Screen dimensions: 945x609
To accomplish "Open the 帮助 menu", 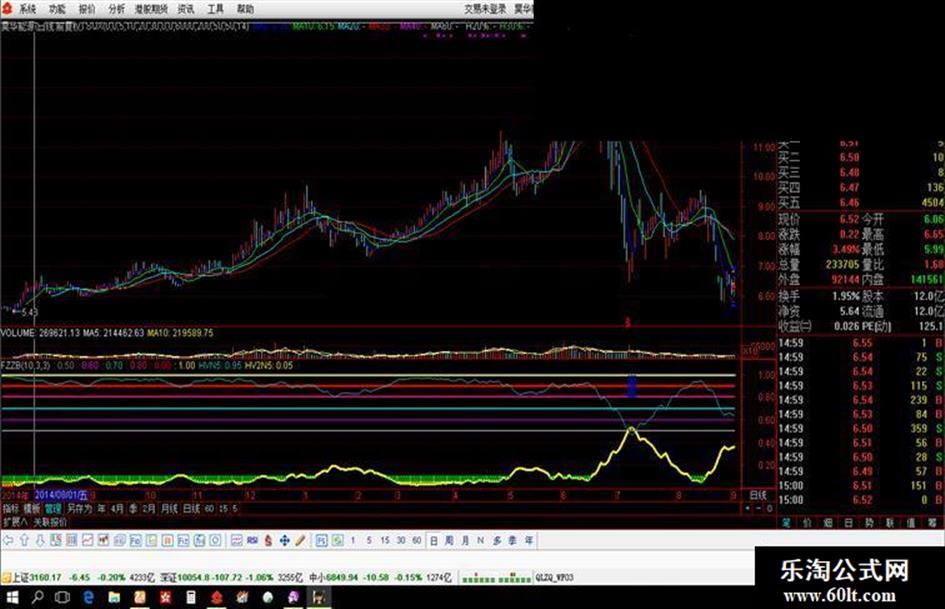I will coord(245,9).
